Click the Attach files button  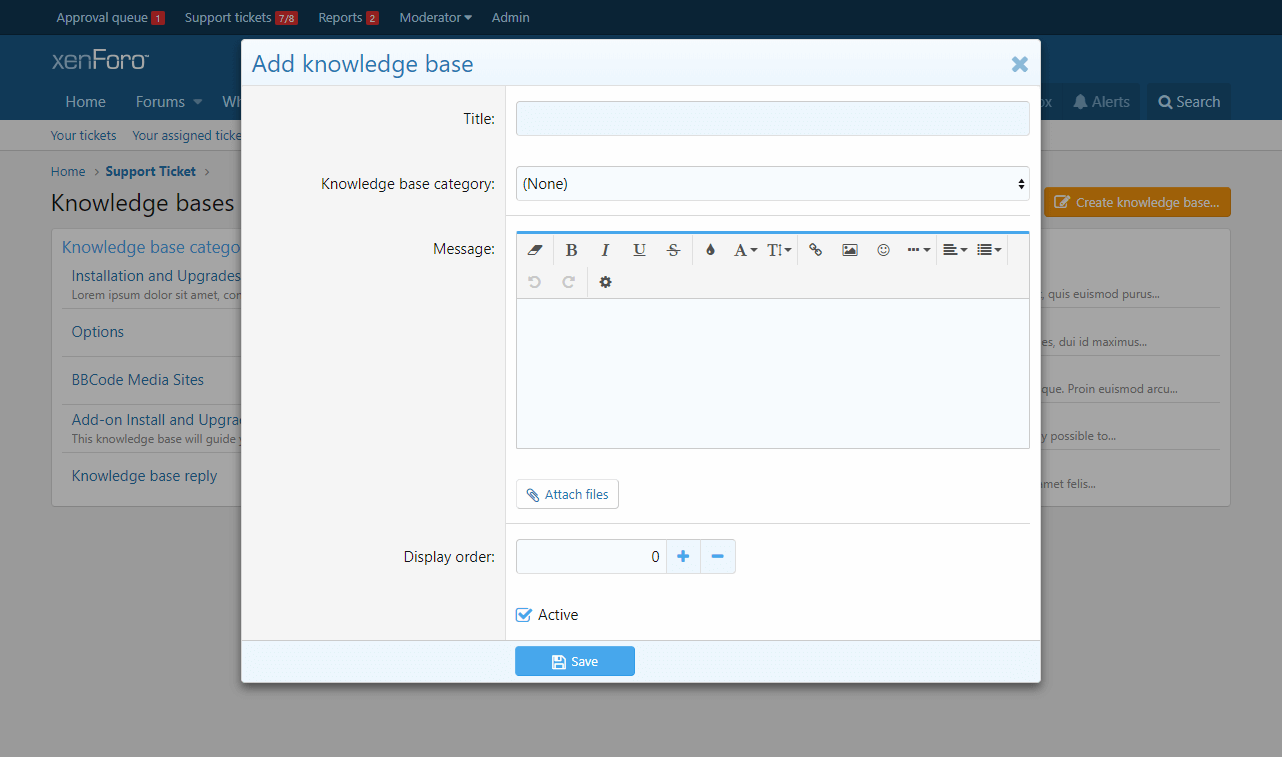pyautogui.click(x=567, y=494)
